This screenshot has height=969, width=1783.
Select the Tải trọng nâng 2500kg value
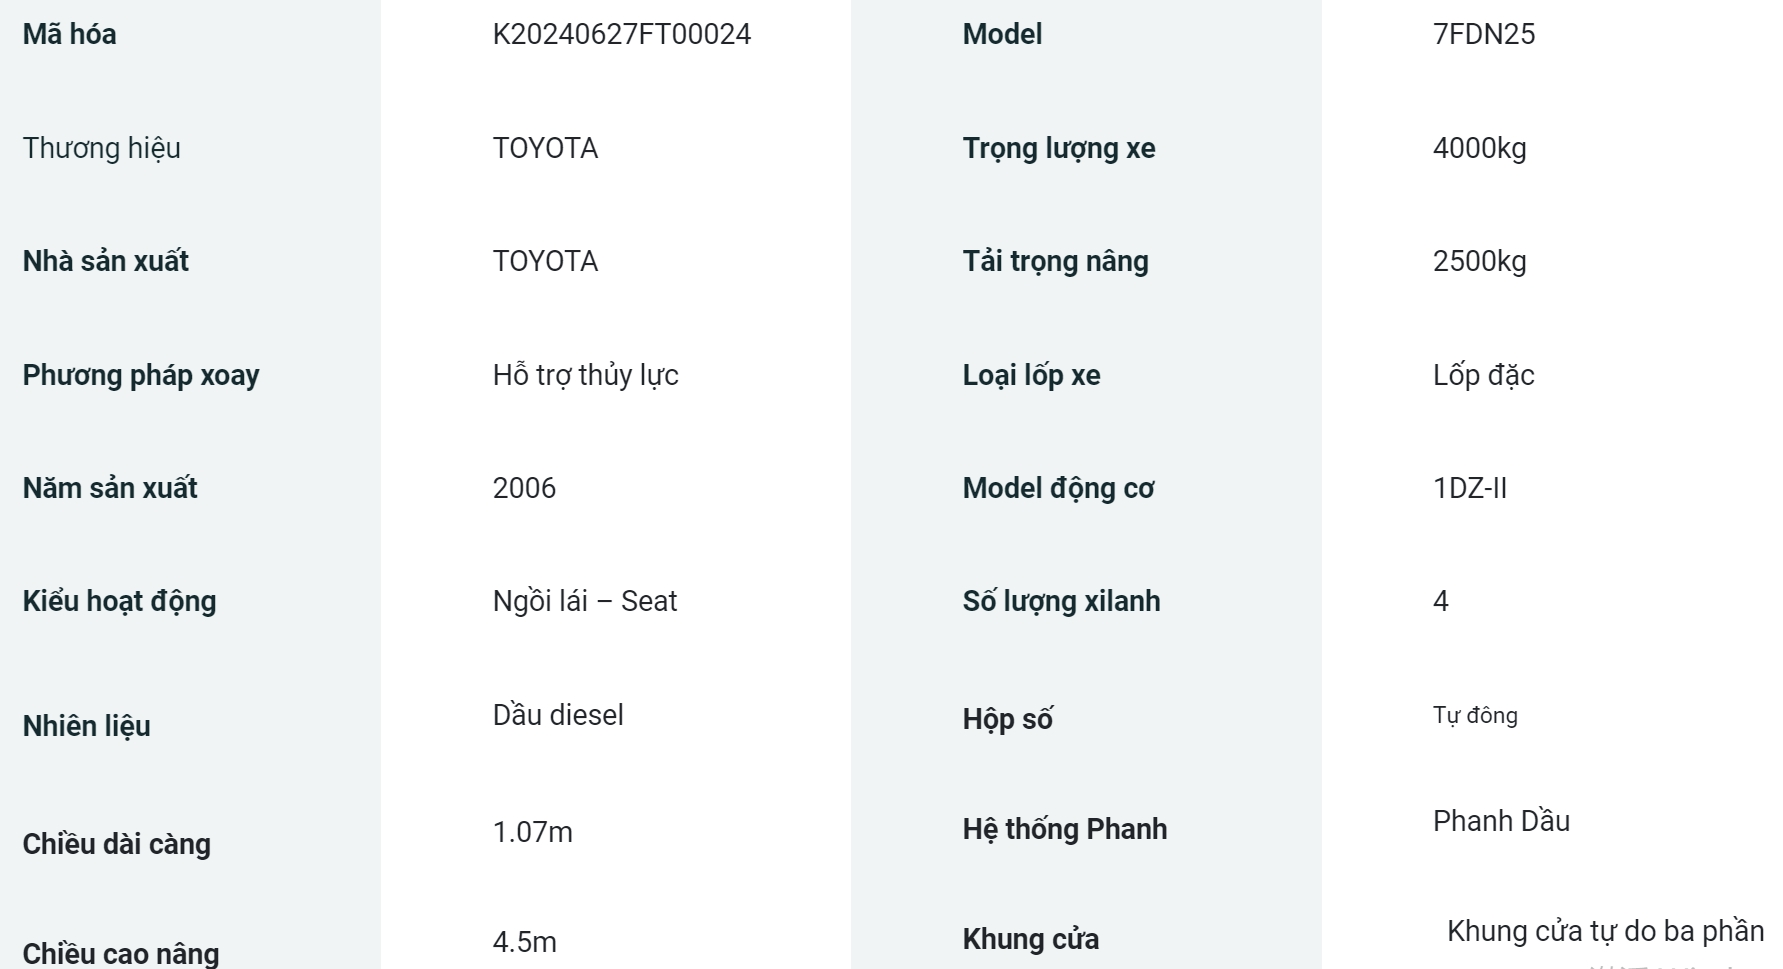(x=1479, y=261)
